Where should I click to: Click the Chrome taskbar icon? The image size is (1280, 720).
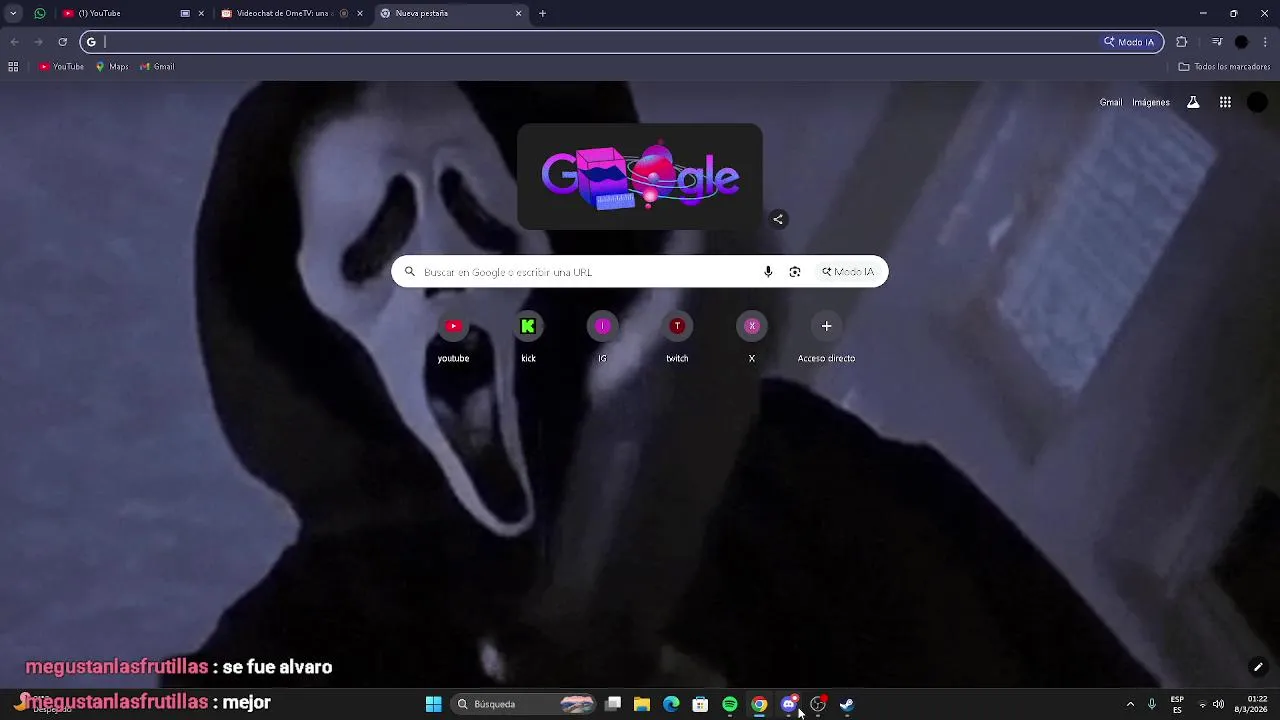click(759, 704)
